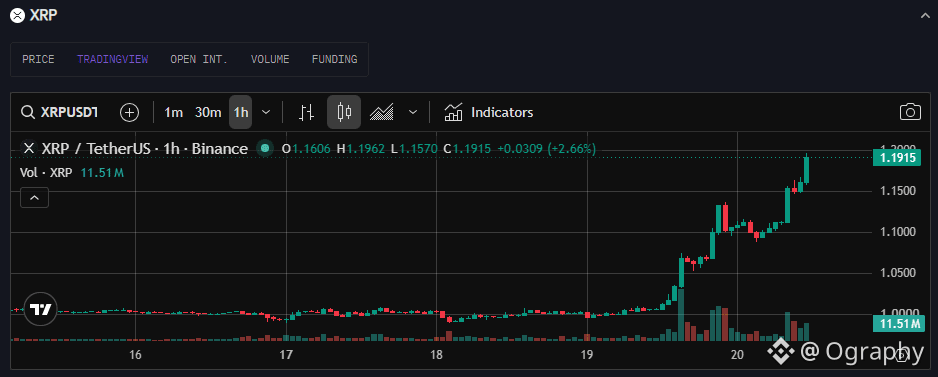This screenshot has width=938, height=377.
Task: Click the compare or add symbol plus icon
Action: pyautogui.click(x=129, y=112)
